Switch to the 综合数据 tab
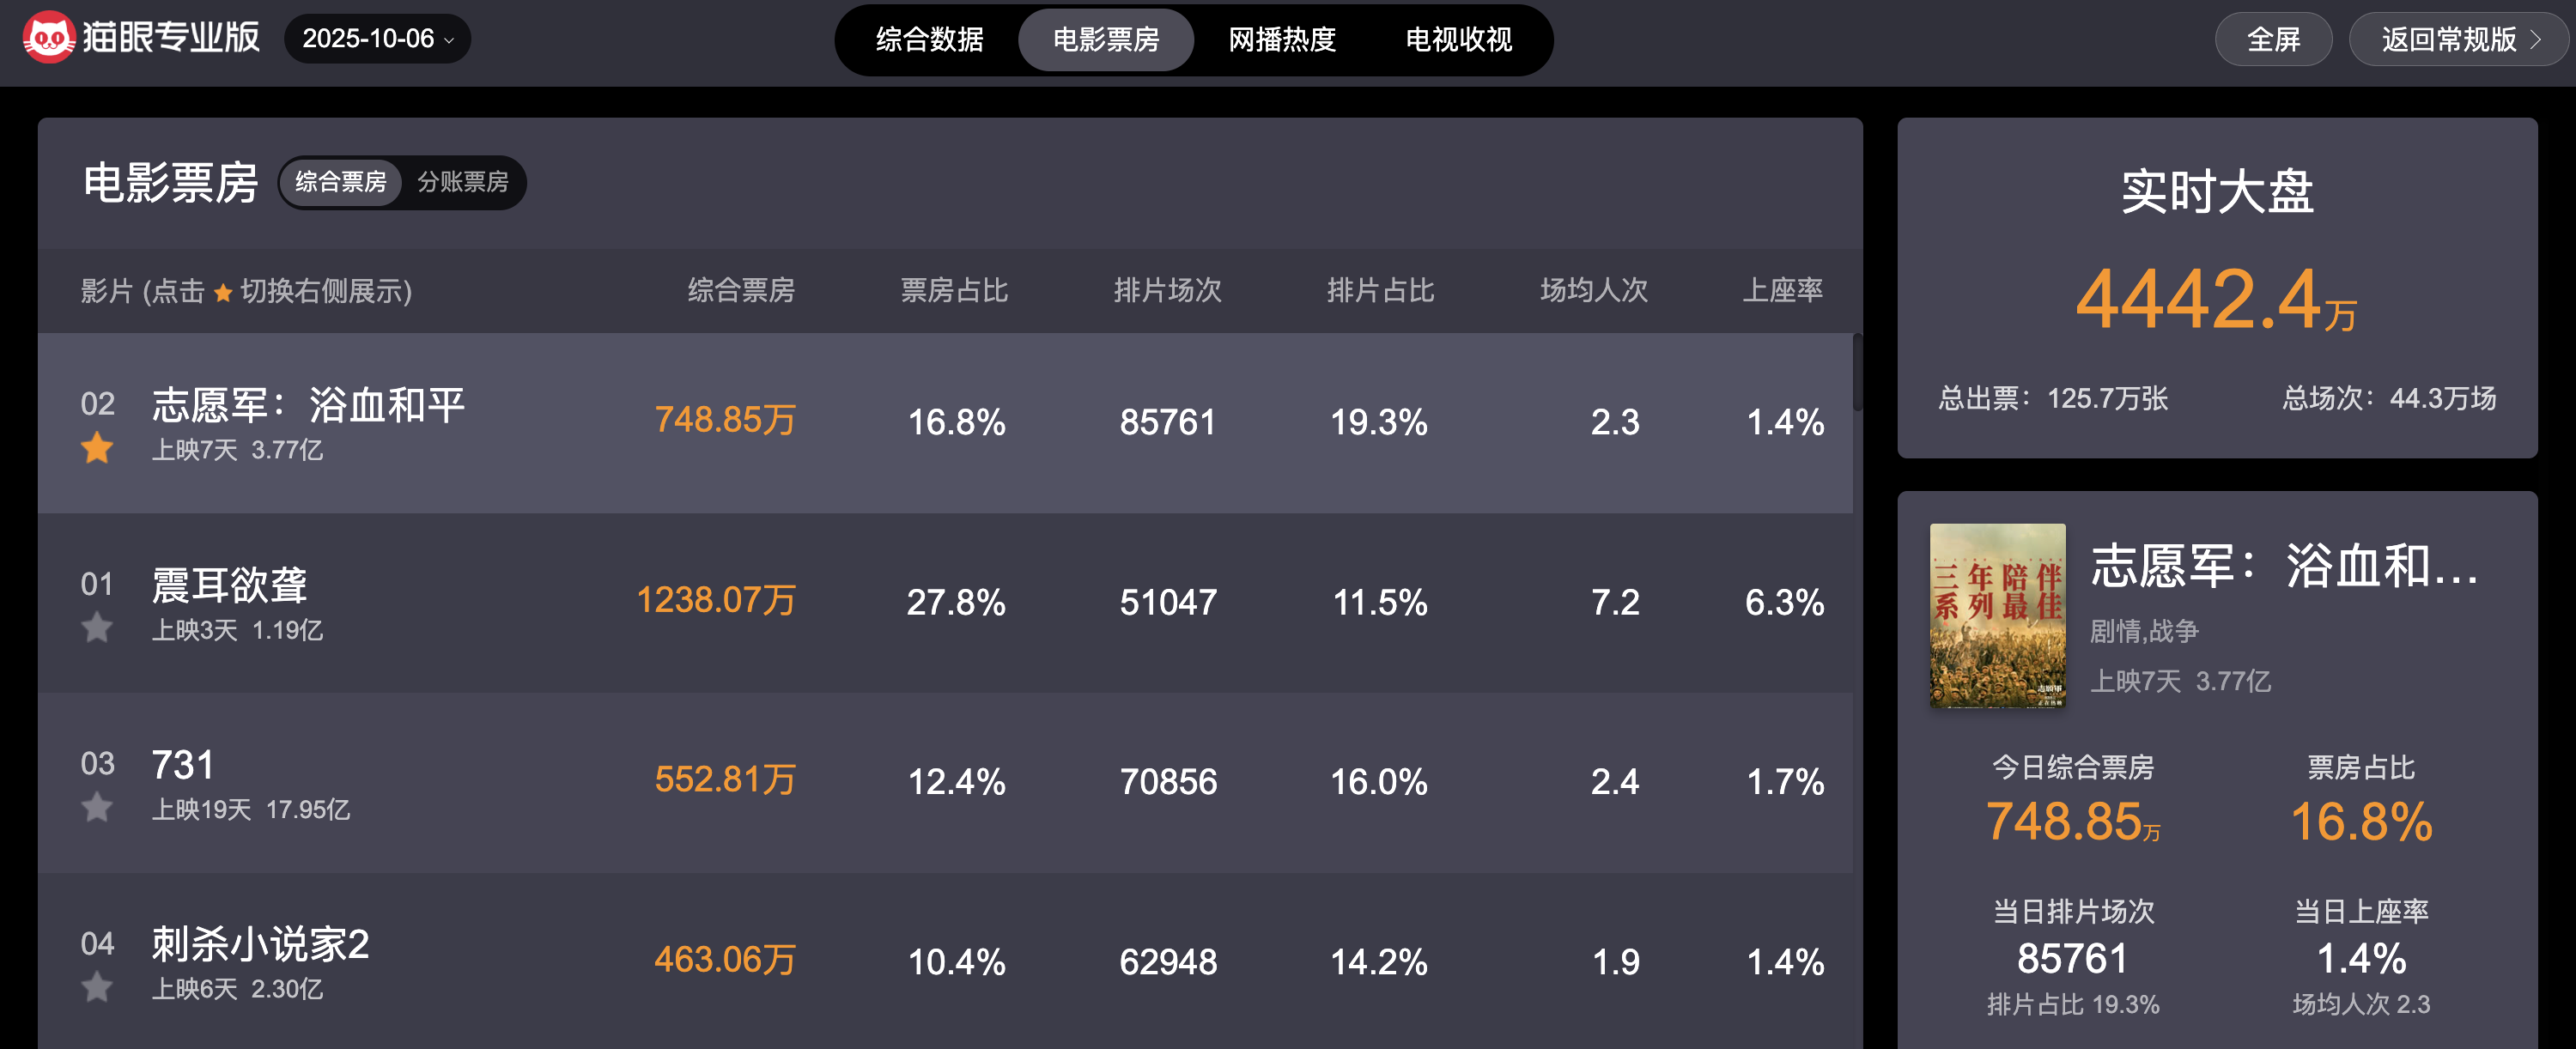Viewport: 2576px width, 1049px height. tap(929, 40)
